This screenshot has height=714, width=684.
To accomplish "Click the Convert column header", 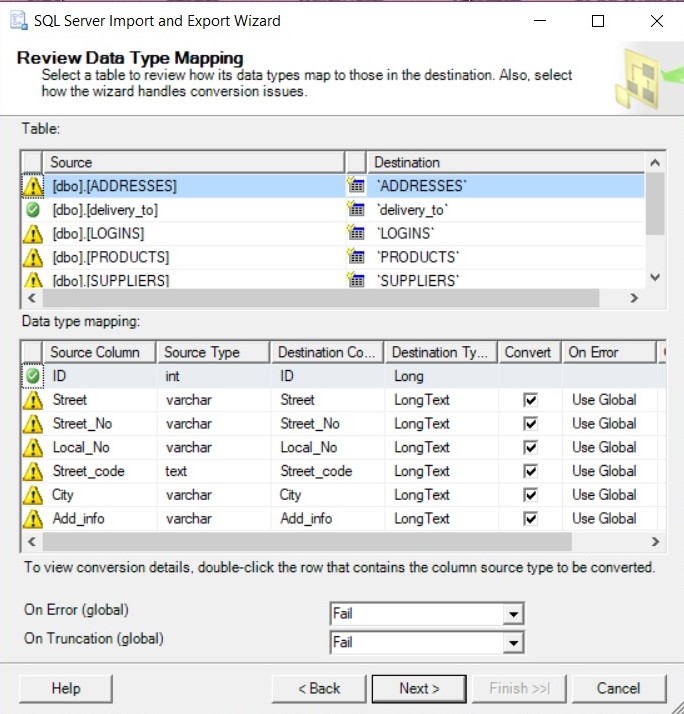I will pos(530,352).
